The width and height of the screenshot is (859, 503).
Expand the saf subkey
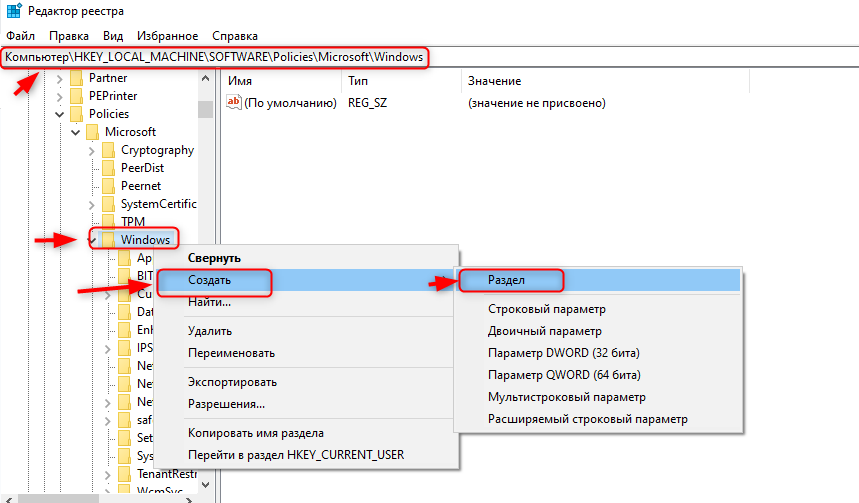[107, 421]
